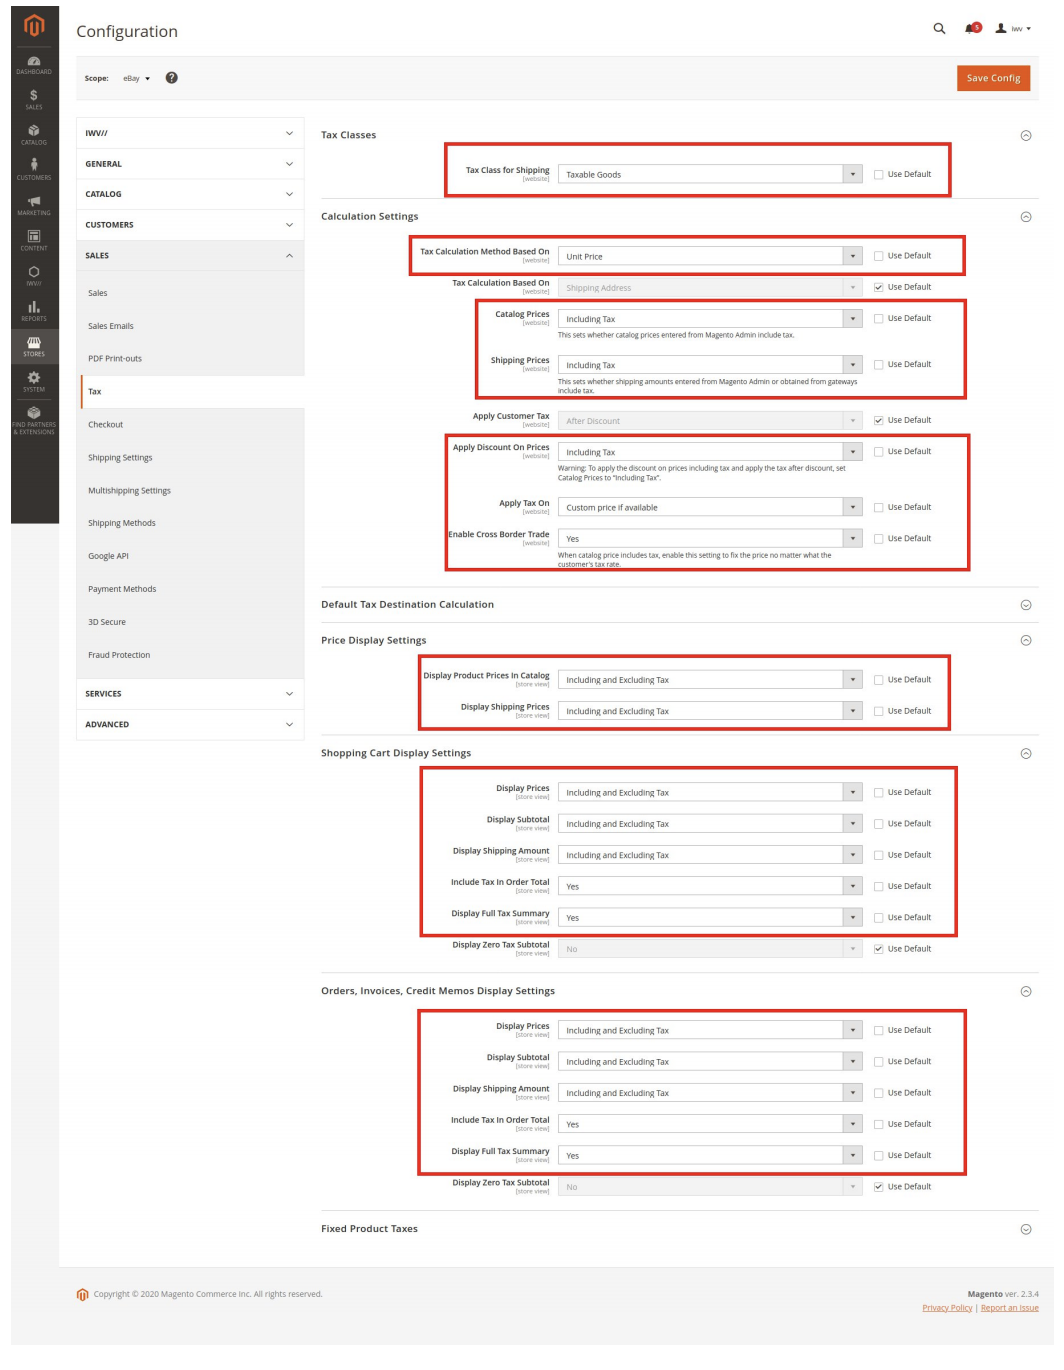This screenshot has width=1064, height=1370.
Task: Click the Save Config button
Action: (992, 78)
